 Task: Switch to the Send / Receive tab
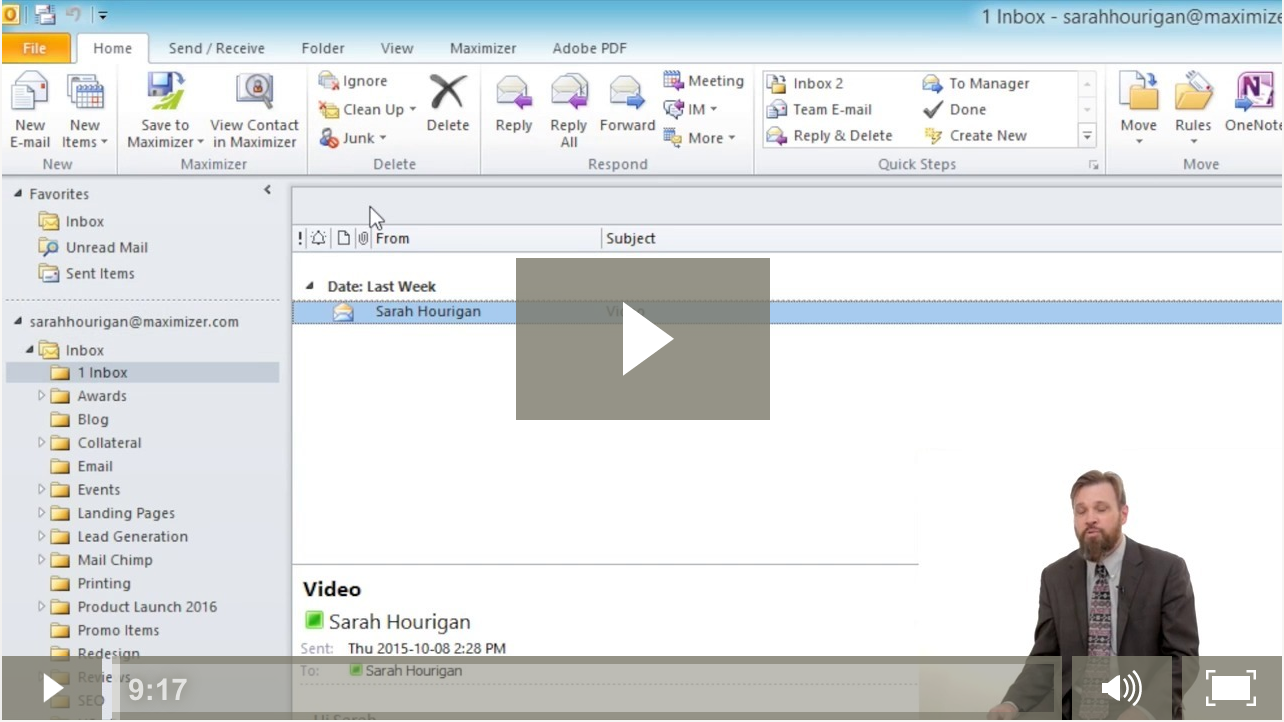[x=217, y=48]
